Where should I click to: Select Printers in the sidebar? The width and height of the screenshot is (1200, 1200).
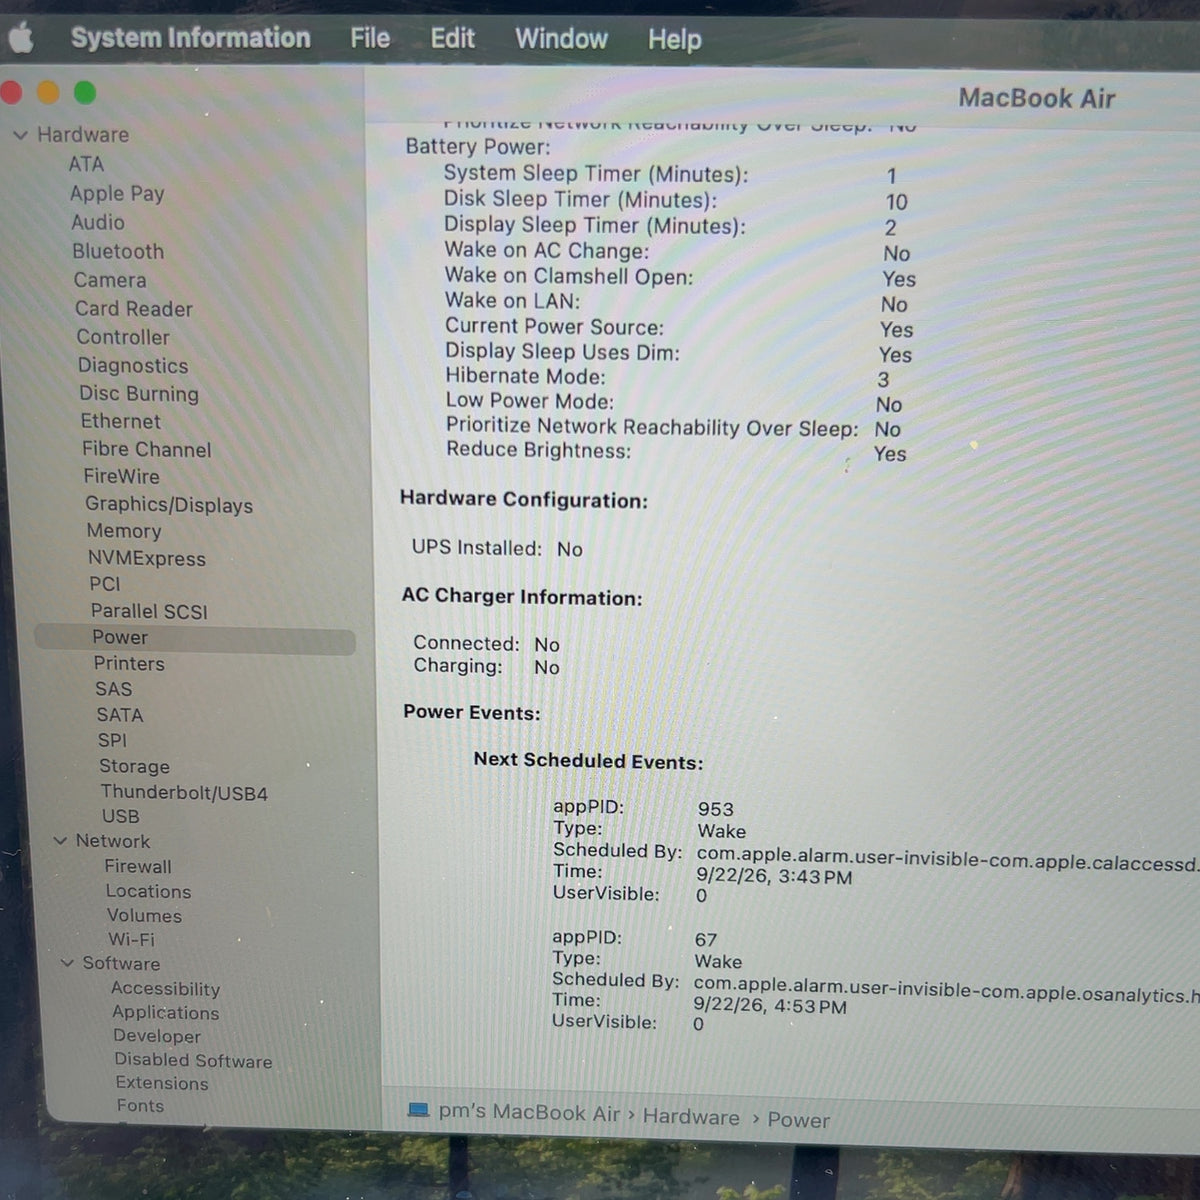point(129,664)
